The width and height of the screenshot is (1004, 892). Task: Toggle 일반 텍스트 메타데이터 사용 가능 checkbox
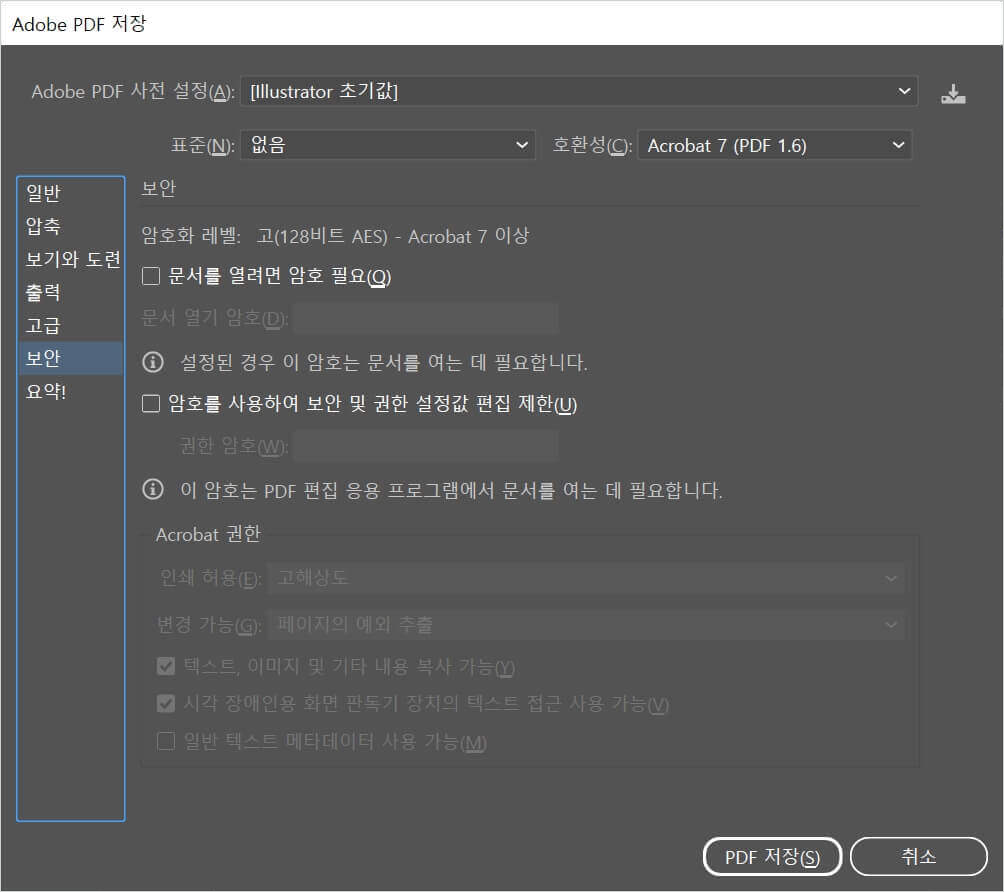(x=166, y=741)
